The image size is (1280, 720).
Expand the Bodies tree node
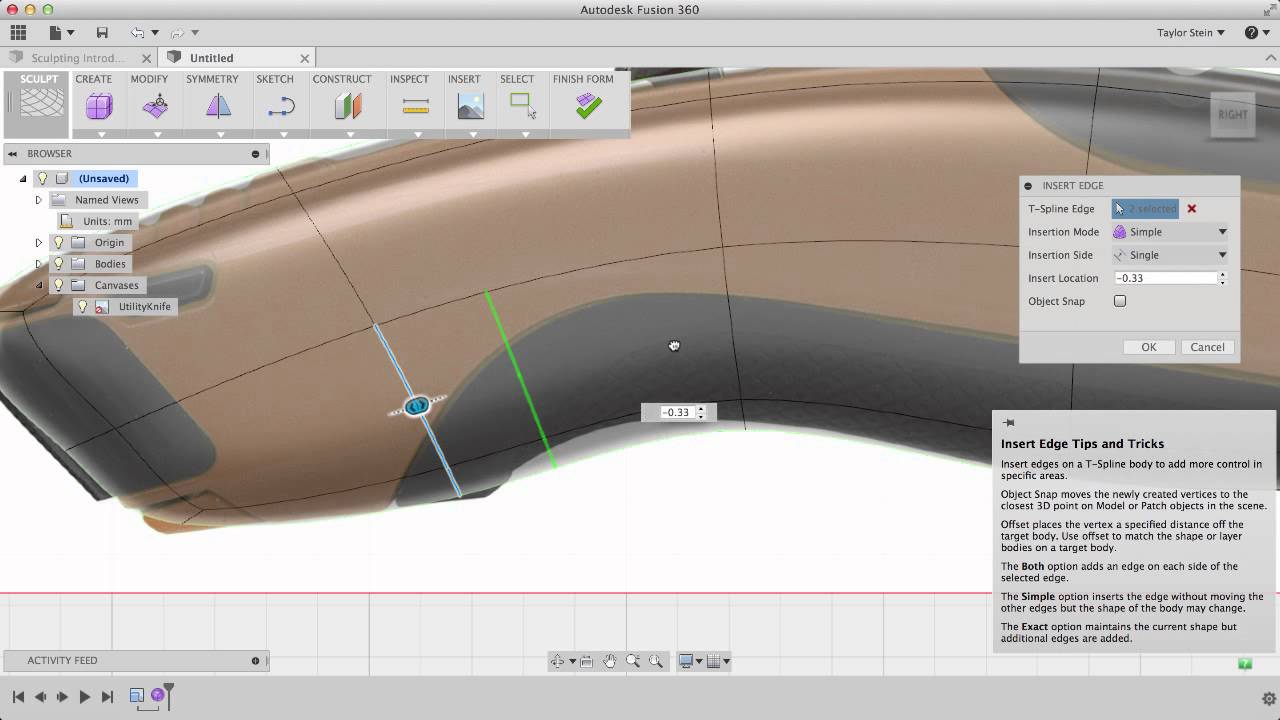39,264
